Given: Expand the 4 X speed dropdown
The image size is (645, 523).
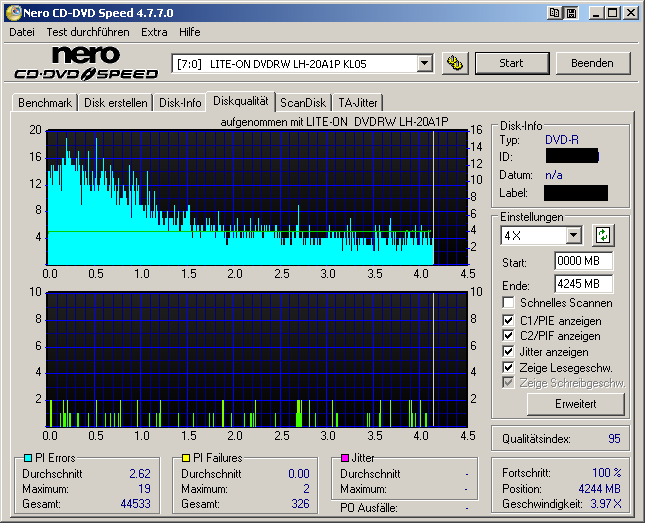Looking at the screenshot, I should click(573, 236).
